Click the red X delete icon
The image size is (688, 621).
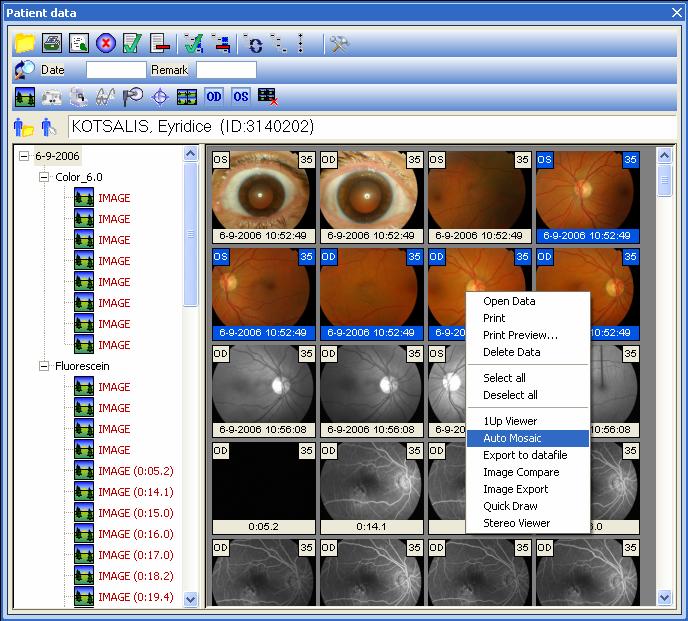click(106, 43)
